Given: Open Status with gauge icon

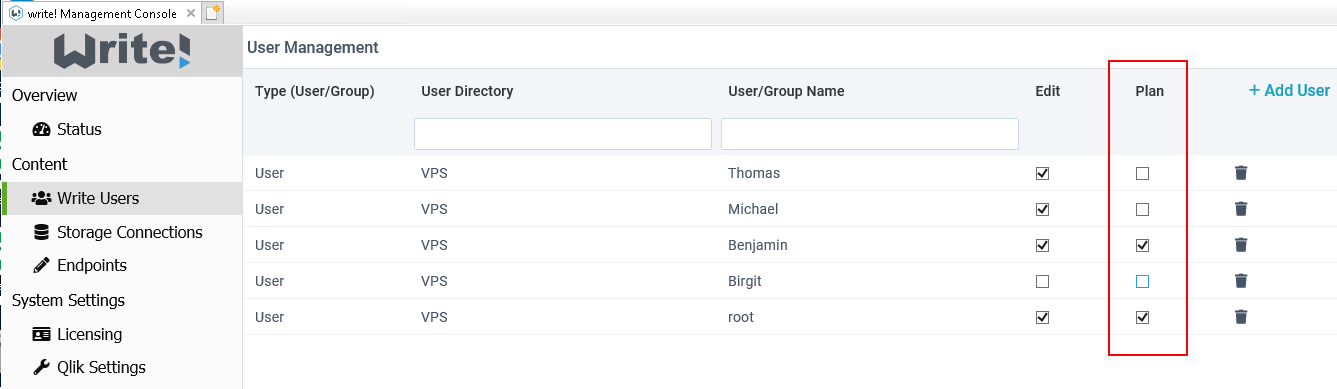Looking at the screenshot, I should coord(67,129).
